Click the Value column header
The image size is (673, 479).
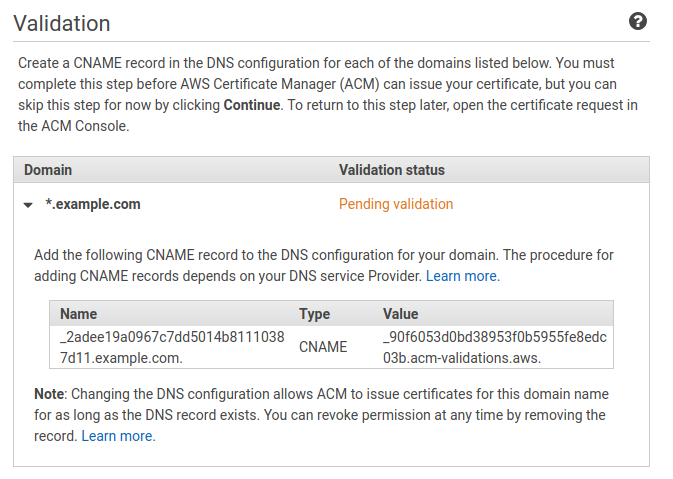[x=400, y=314]
